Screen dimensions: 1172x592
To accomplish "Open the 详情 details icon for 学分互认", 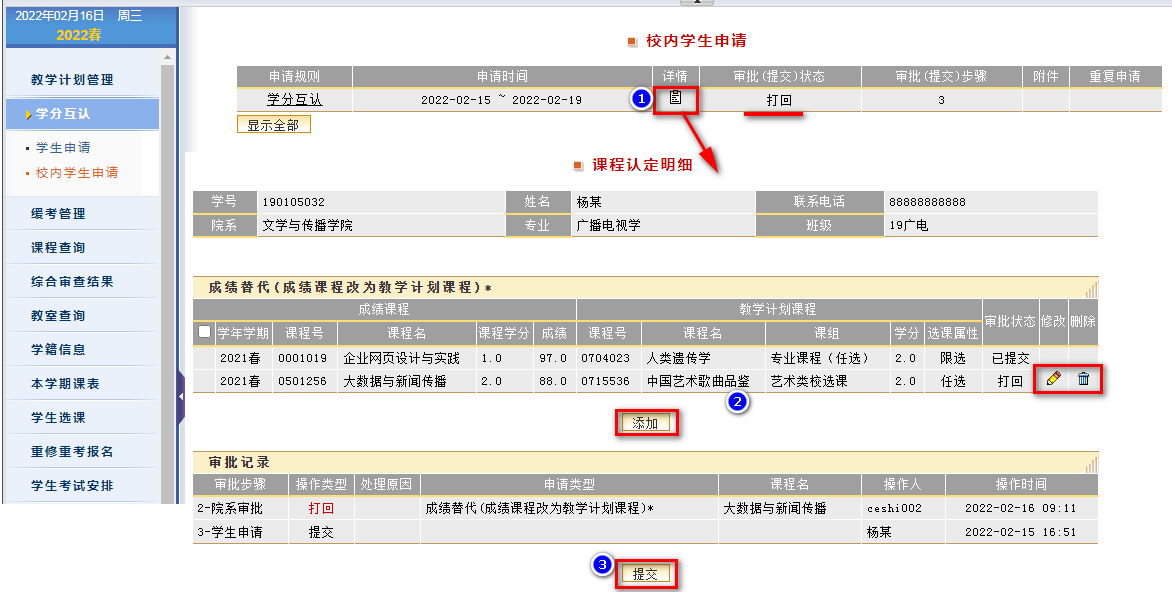I will click(x=676, y=98).
